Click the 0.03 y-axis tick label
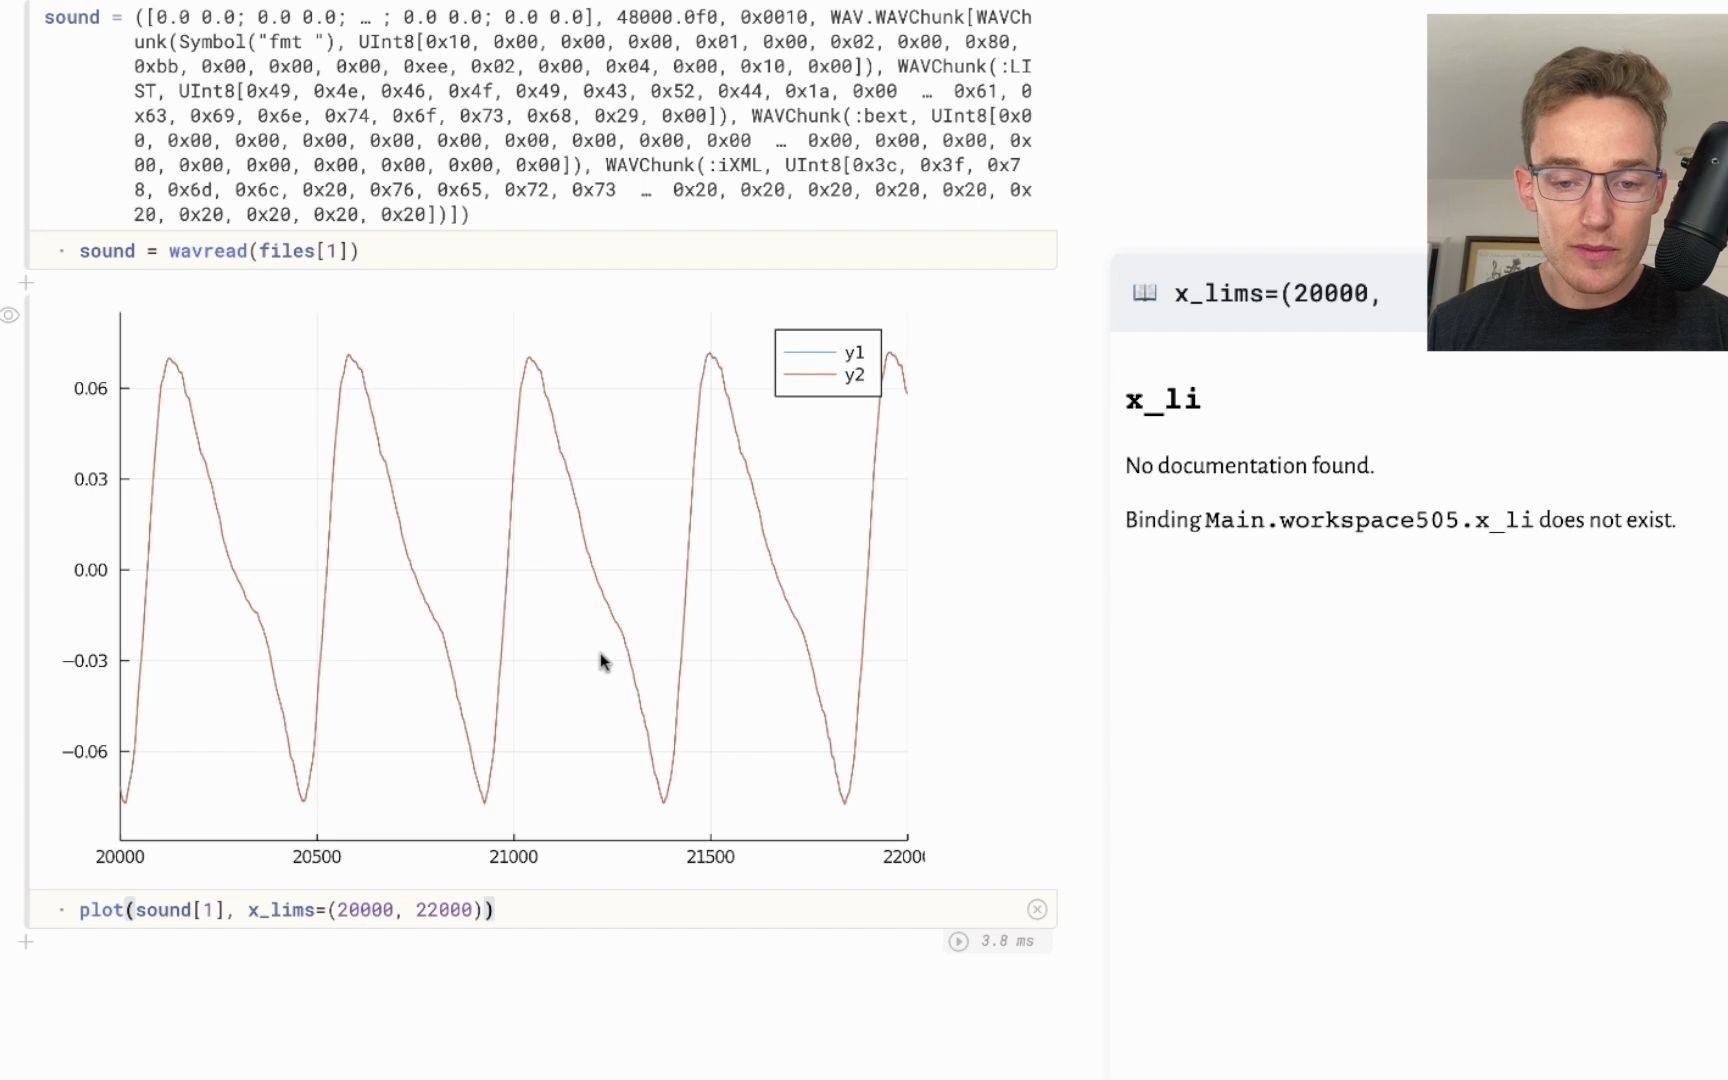Image resolution: width=1728 pixels, height=1080 pixels. point(90,479)
